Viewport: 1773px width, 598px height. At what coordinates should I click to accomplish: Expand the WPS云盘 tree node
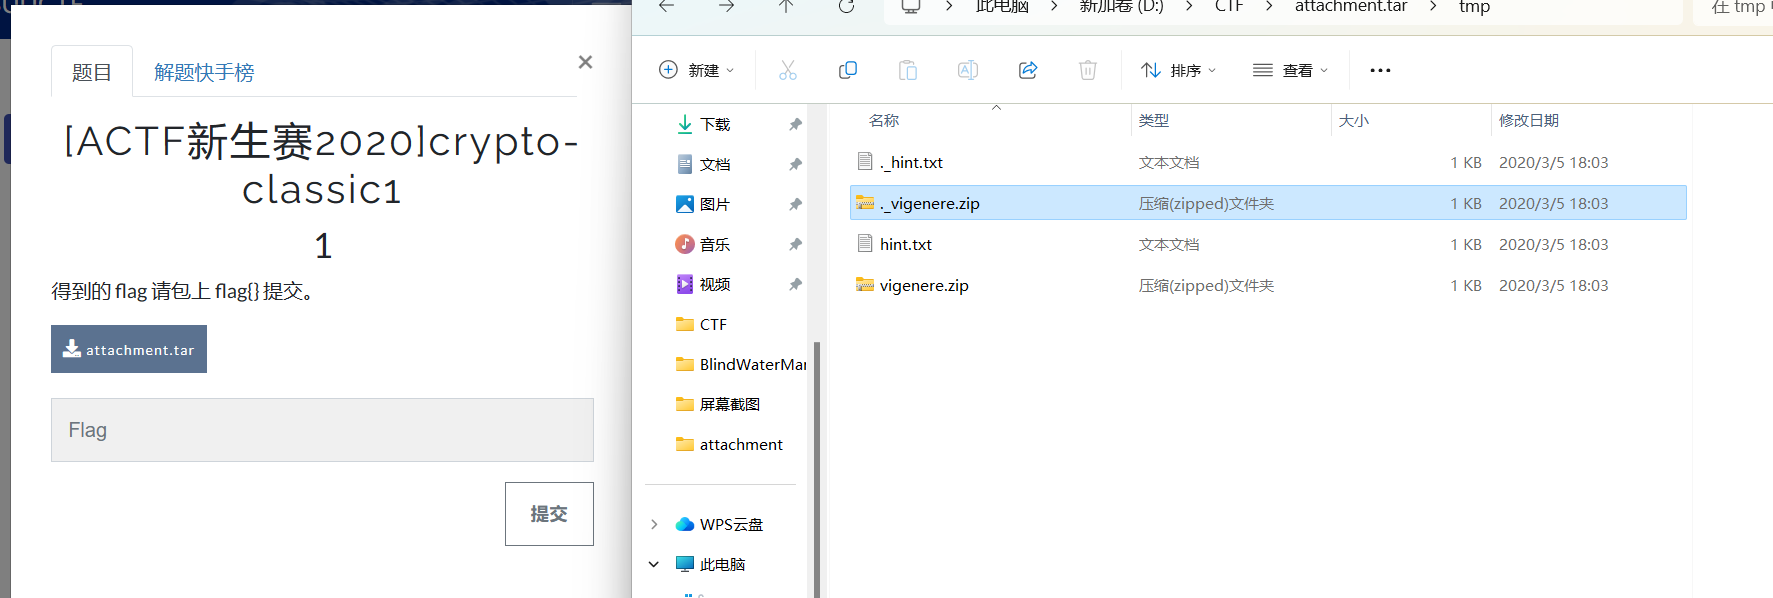pyautogui.click(x=654, y=524)
